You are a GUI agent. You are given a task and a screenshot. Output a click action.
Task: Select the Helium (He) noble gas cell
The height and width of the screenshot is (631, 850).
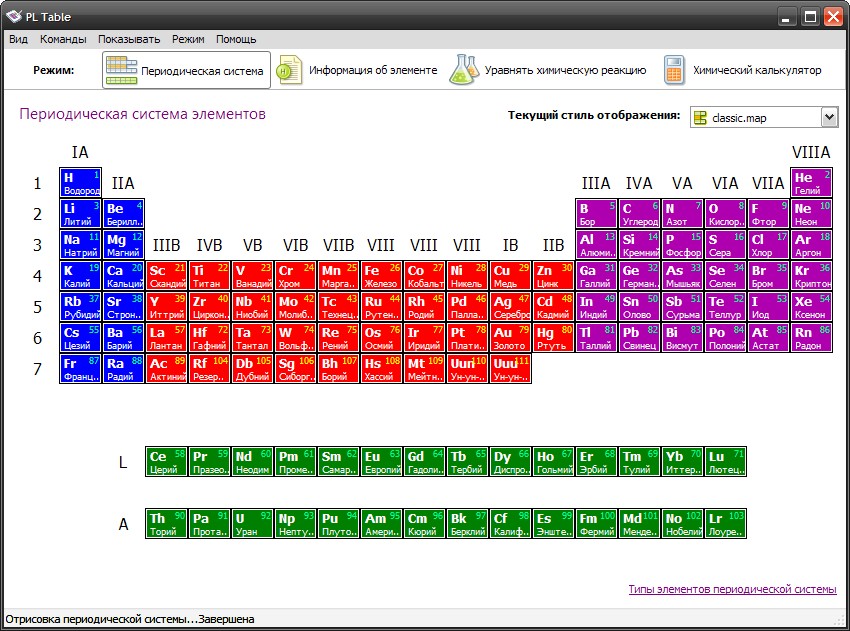[812, 183]
